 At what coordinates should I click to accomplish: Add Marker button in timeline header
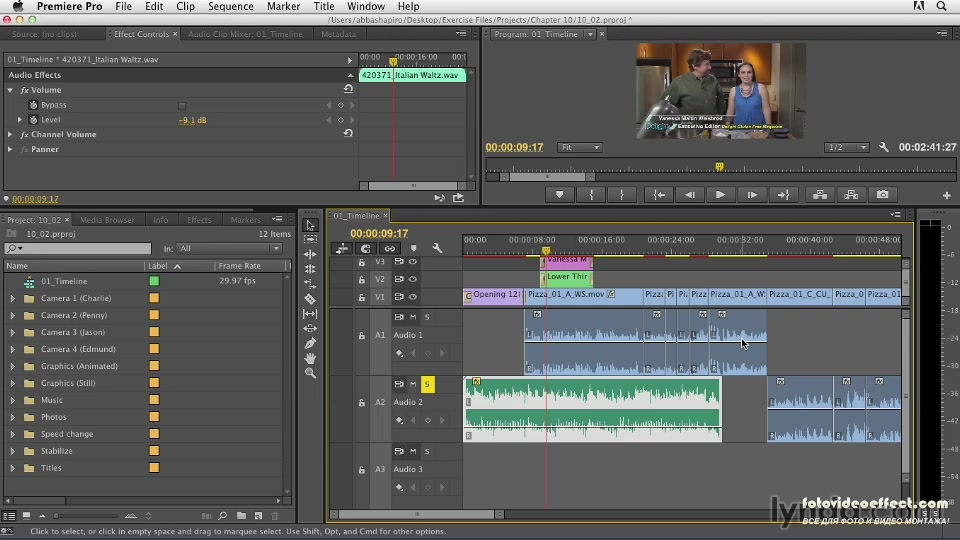pyautogui.click(x=413, y=248)
